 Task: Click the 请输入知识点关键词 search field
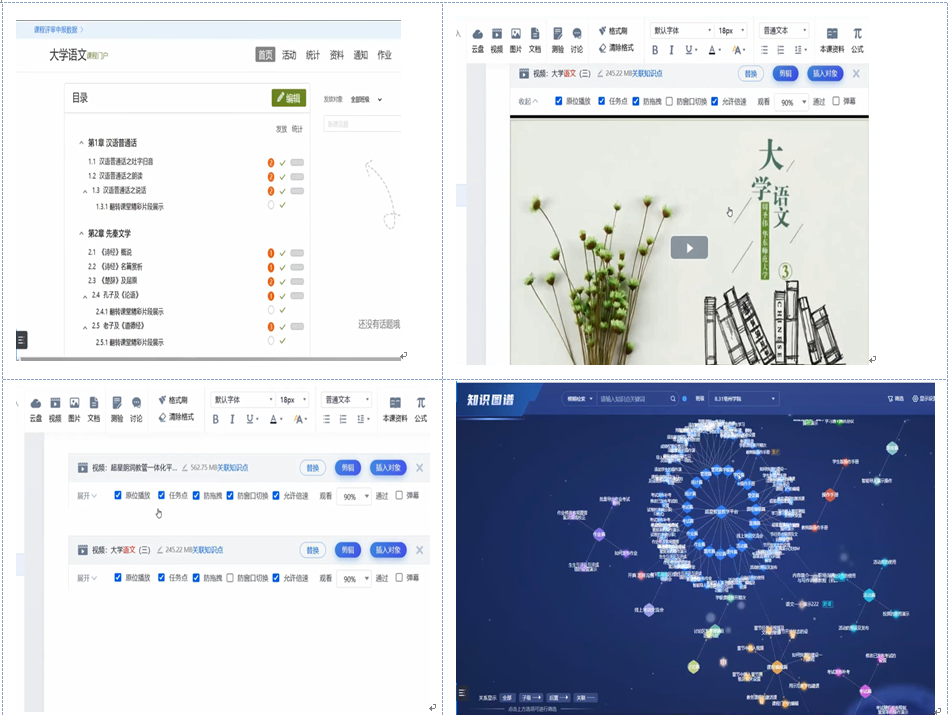coord(632,398)
